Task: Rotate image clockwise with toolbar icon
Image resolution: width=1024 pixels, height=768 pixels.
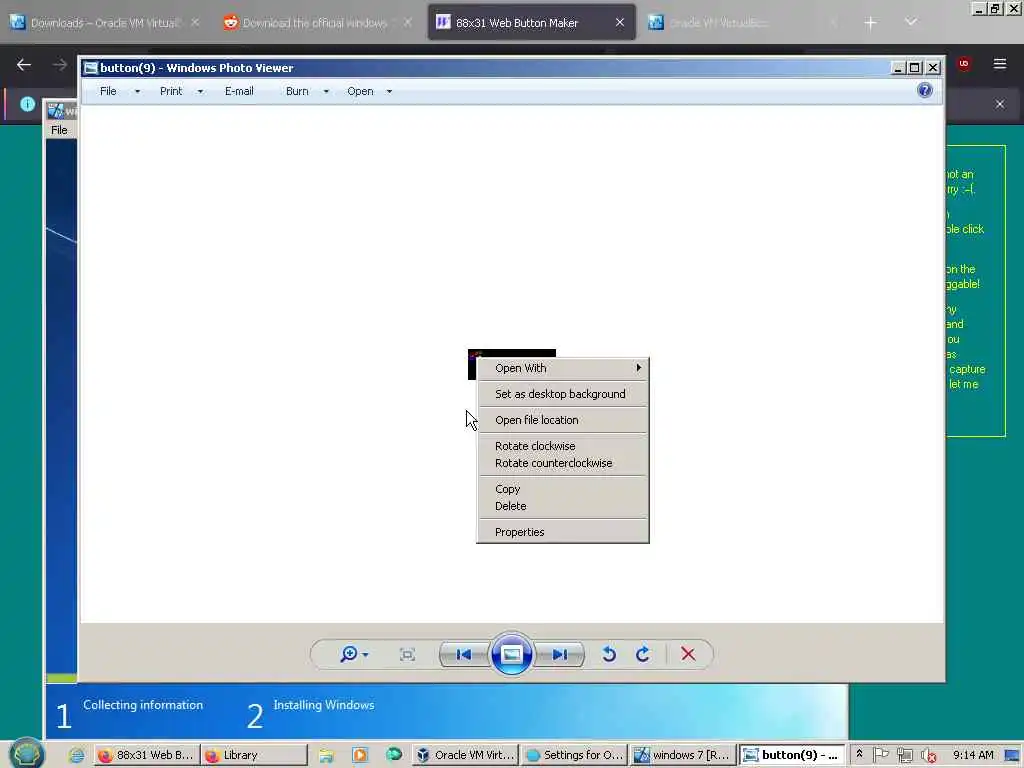Action: (643, 654)
